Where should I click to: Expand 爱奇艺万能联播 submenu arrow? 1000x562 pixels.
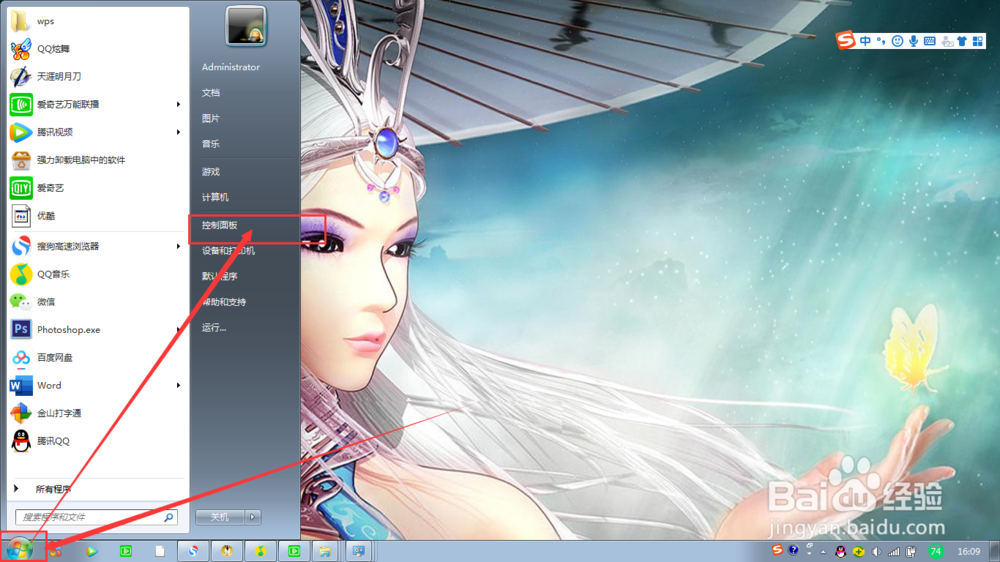click(x=179, y=104)
